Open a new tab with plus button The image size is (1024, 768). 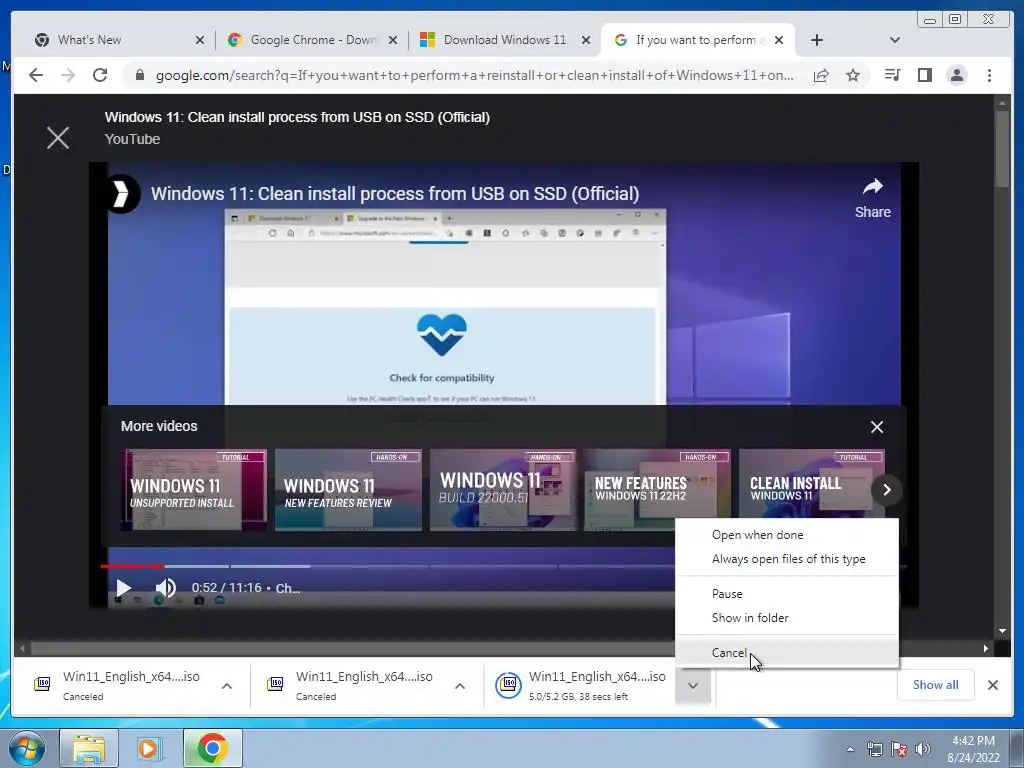(816, 40)
